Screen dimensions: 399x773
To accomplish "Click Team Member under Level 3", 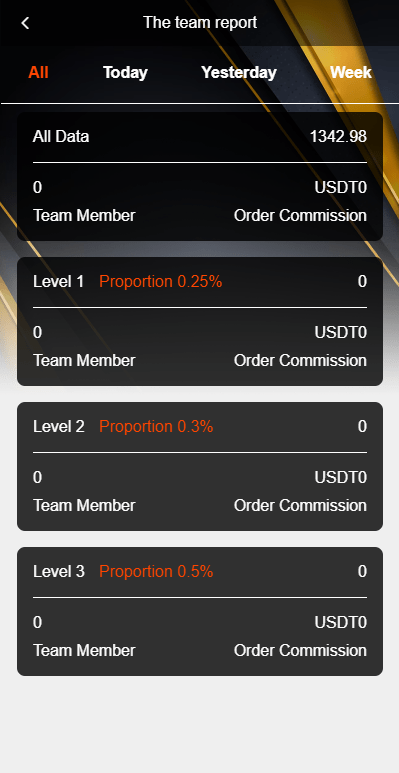I will point(84,650).
